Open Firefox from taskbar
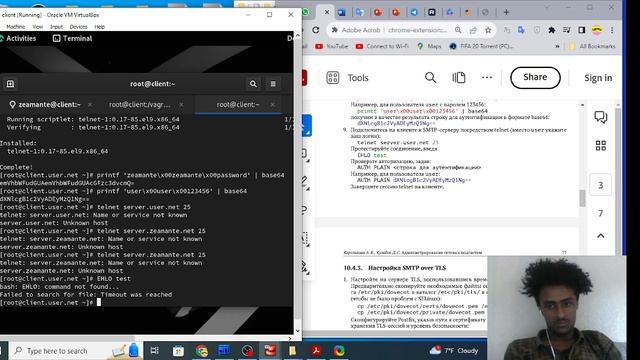Image resolution: width=640 pixels, height=360 pixels. coord(339,351)
